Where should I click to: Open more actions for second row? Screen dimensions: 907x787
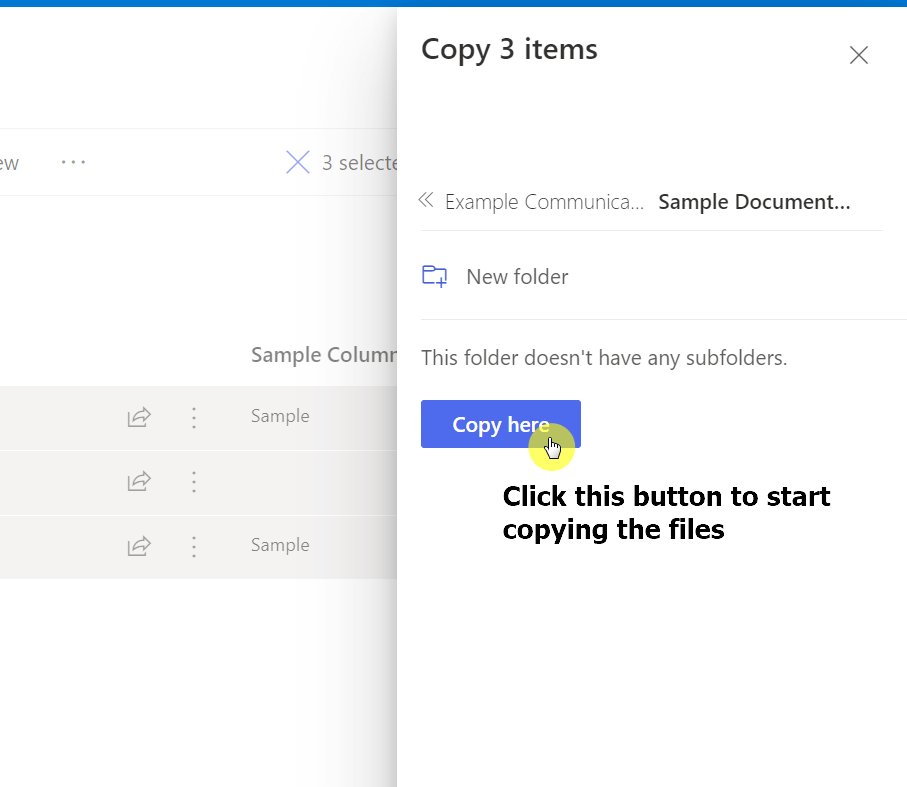(194, 482)
